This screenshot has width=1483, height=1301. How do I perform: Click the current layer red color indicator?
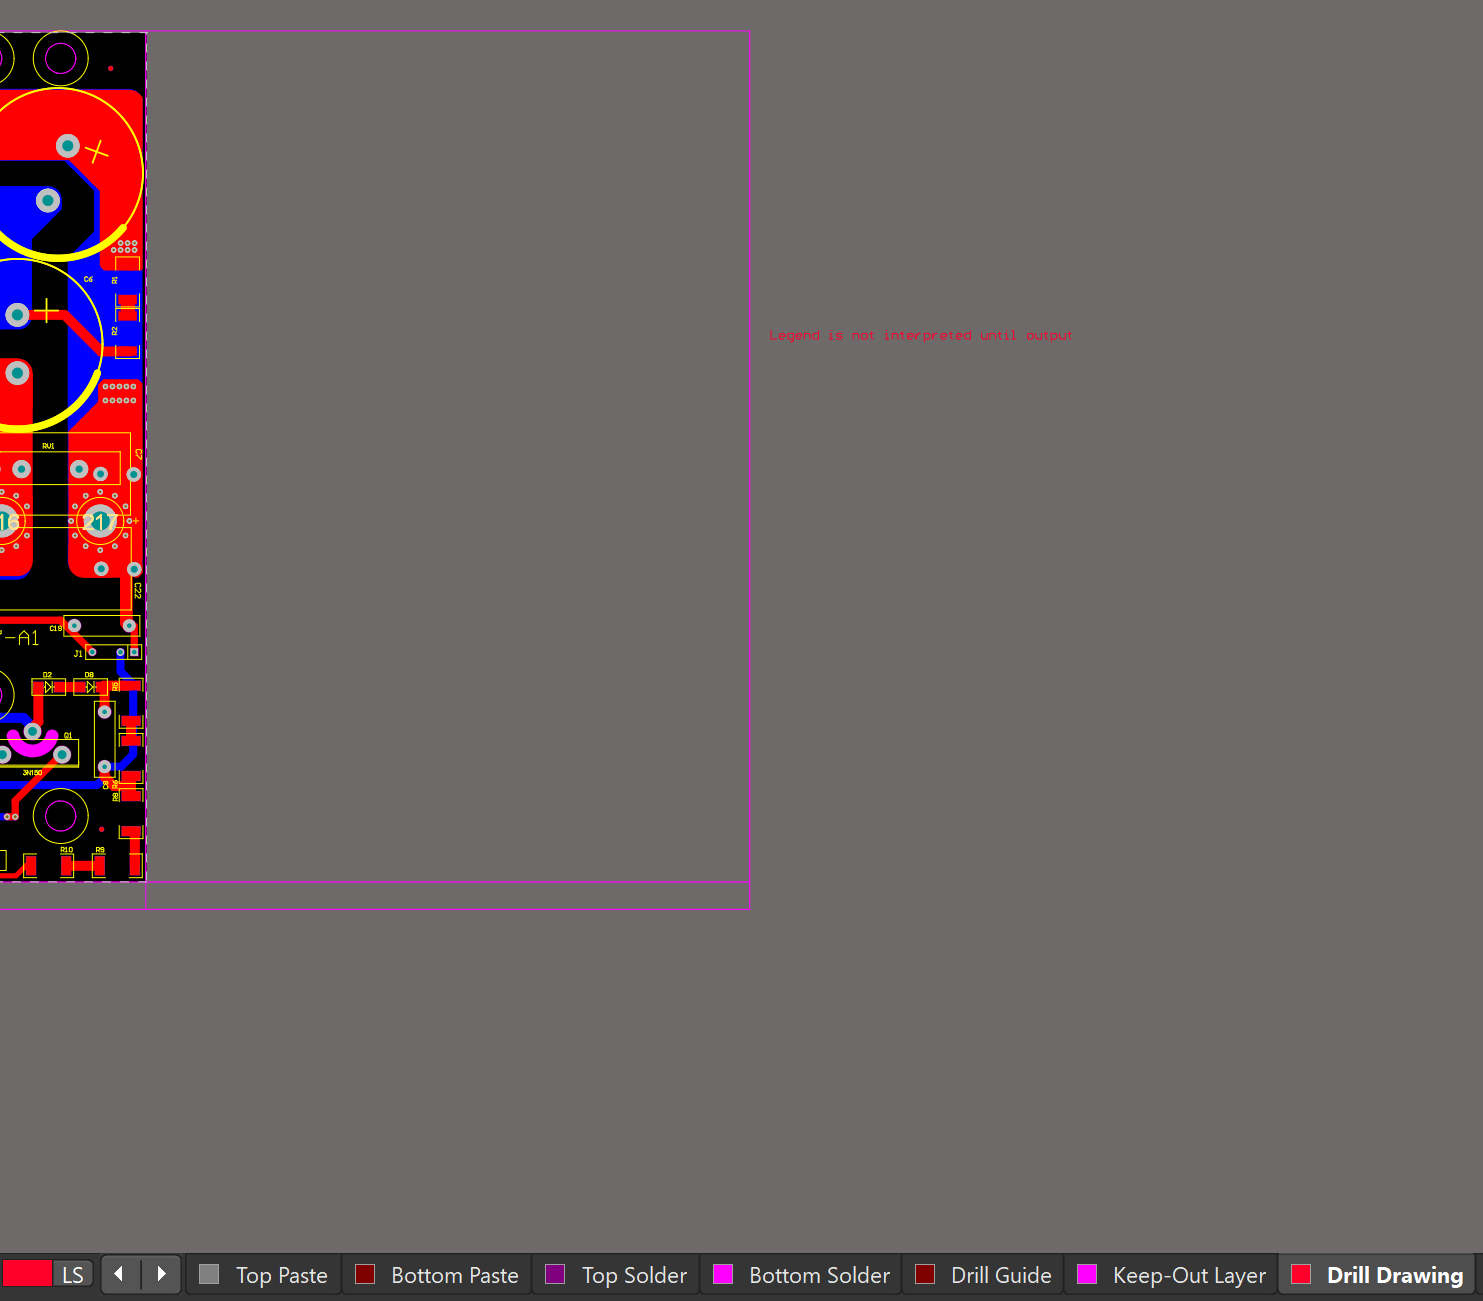click(x=27, y=1274)
